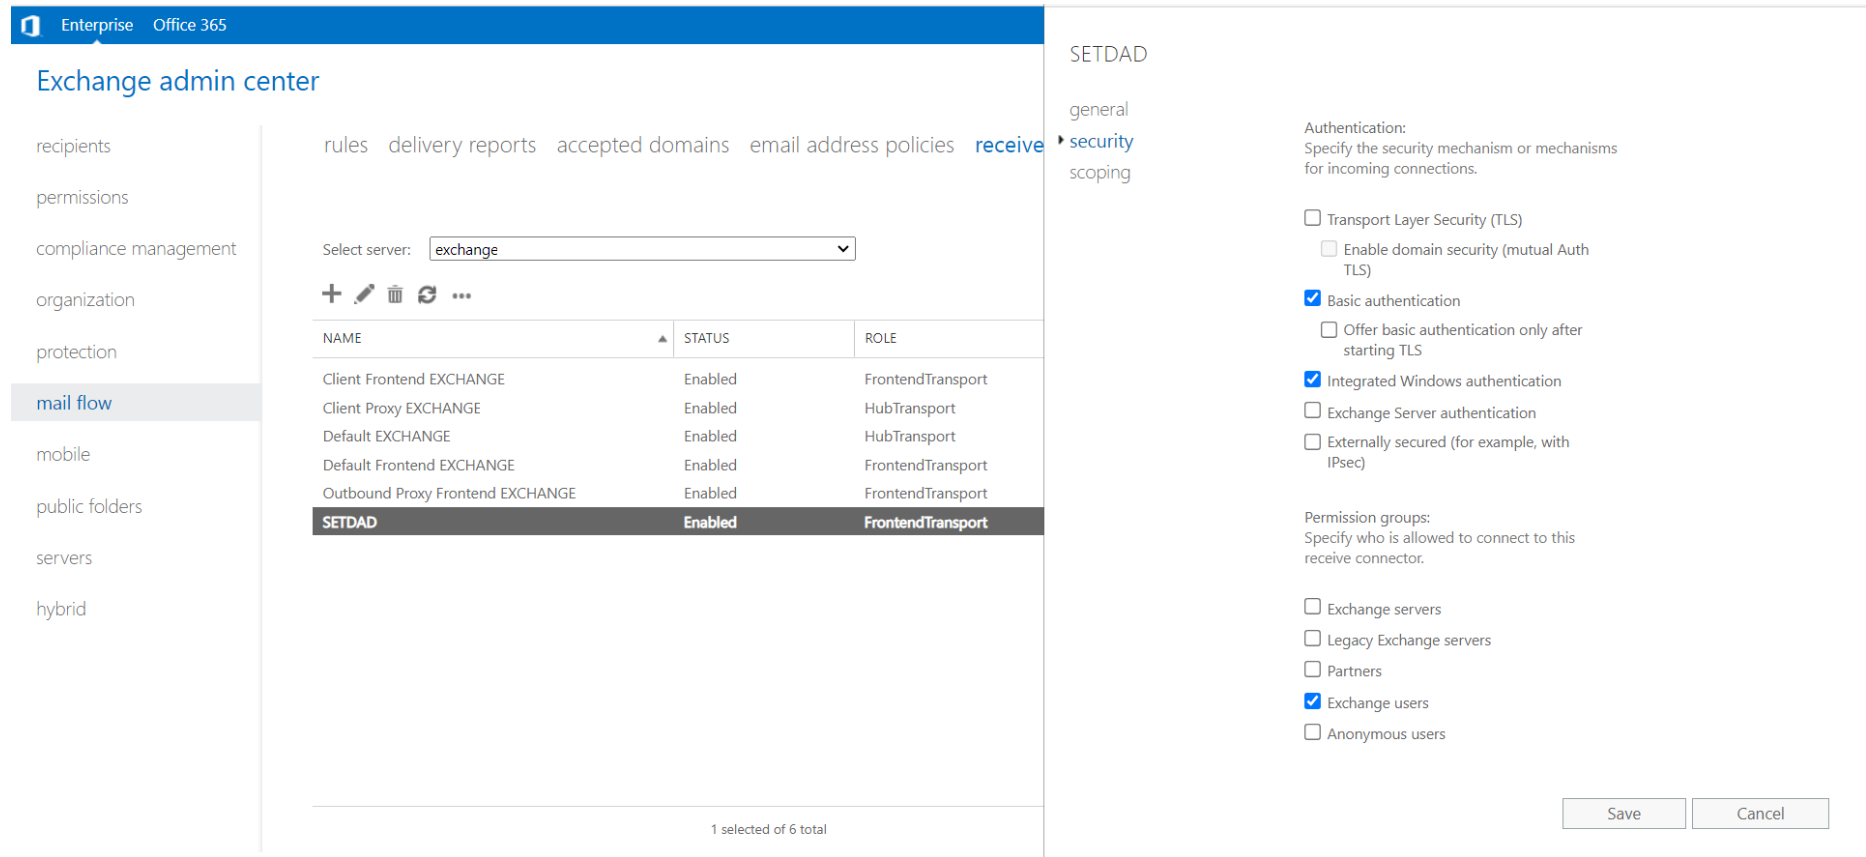The height and width of the screenshot is (857, 1866).
Task: Go to recipients in left navigation
Action: [73, 146]
